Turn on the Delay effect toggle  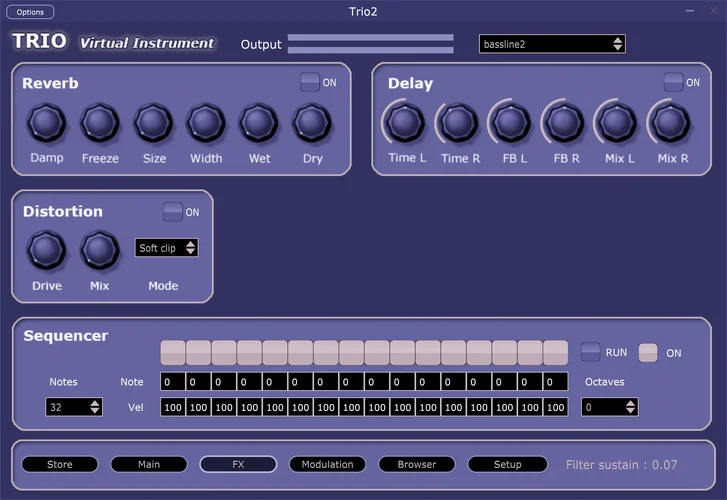674,83
